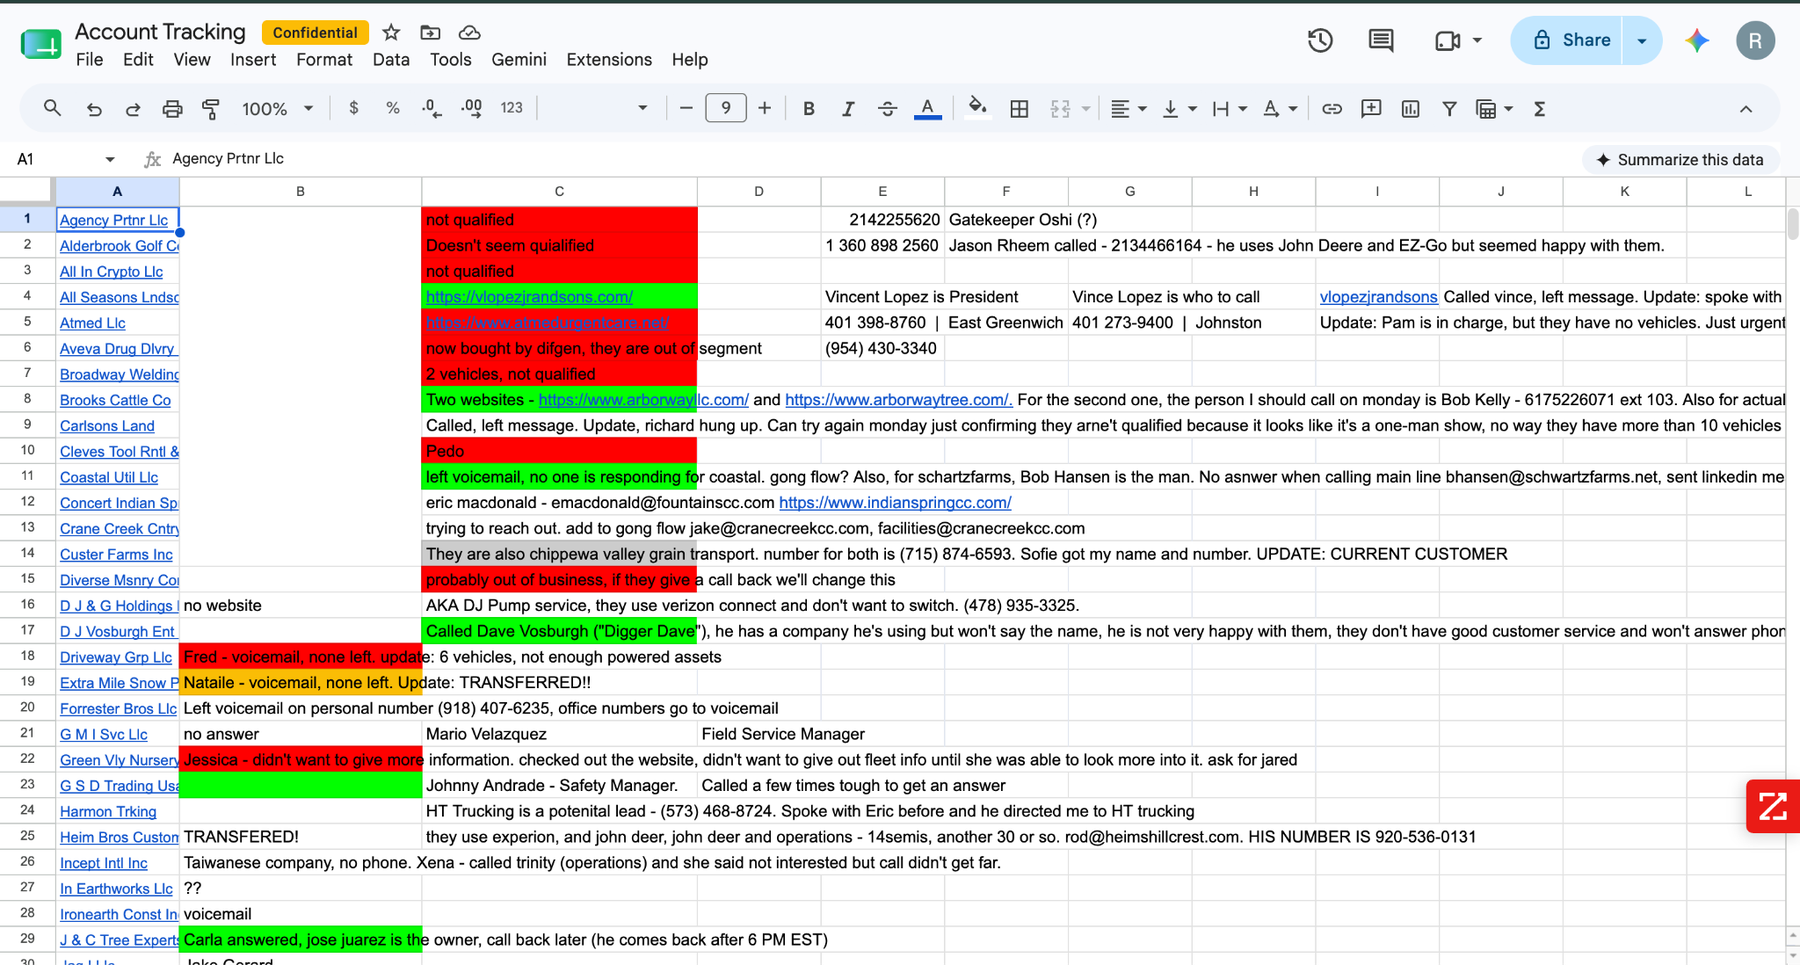Click the print icon
The image size is (1800, 965).
(172, 109)
